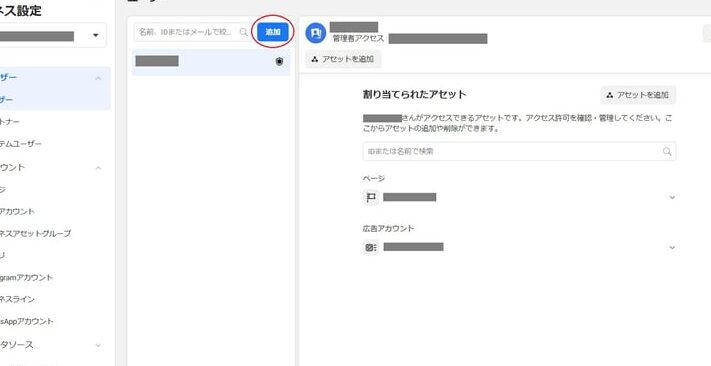The image size is (711, 366).
Task: Expand the page asset row chevron
Action: point(672,197)
